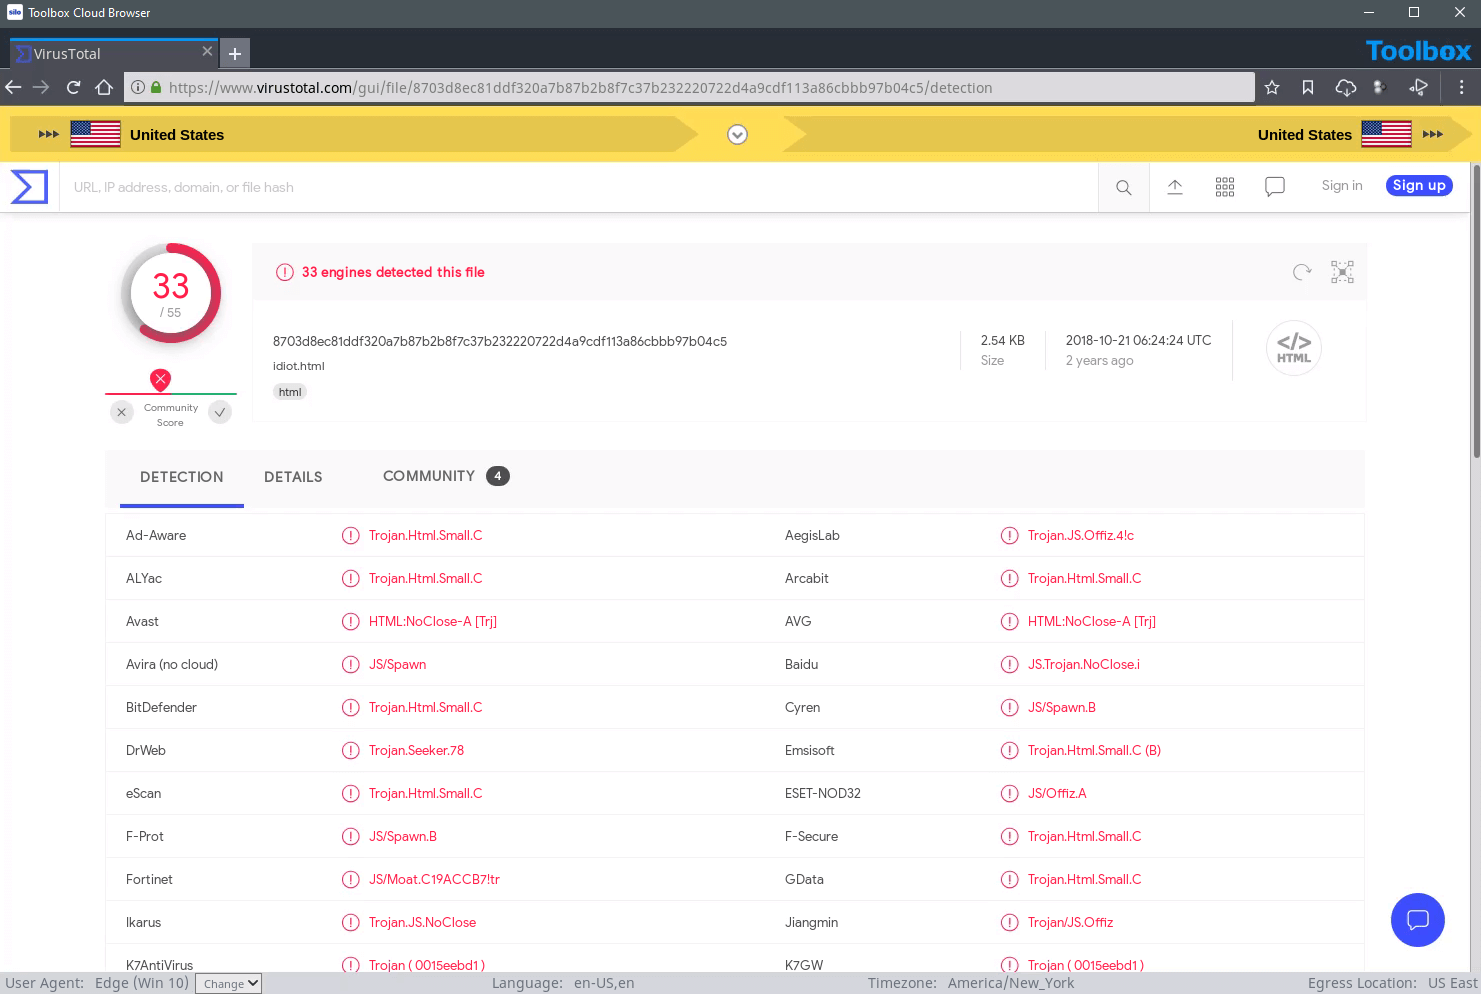This screenshot has height=994, width=1481.
Task: Click the browser back arrow
Action: [x=14, y=87]
